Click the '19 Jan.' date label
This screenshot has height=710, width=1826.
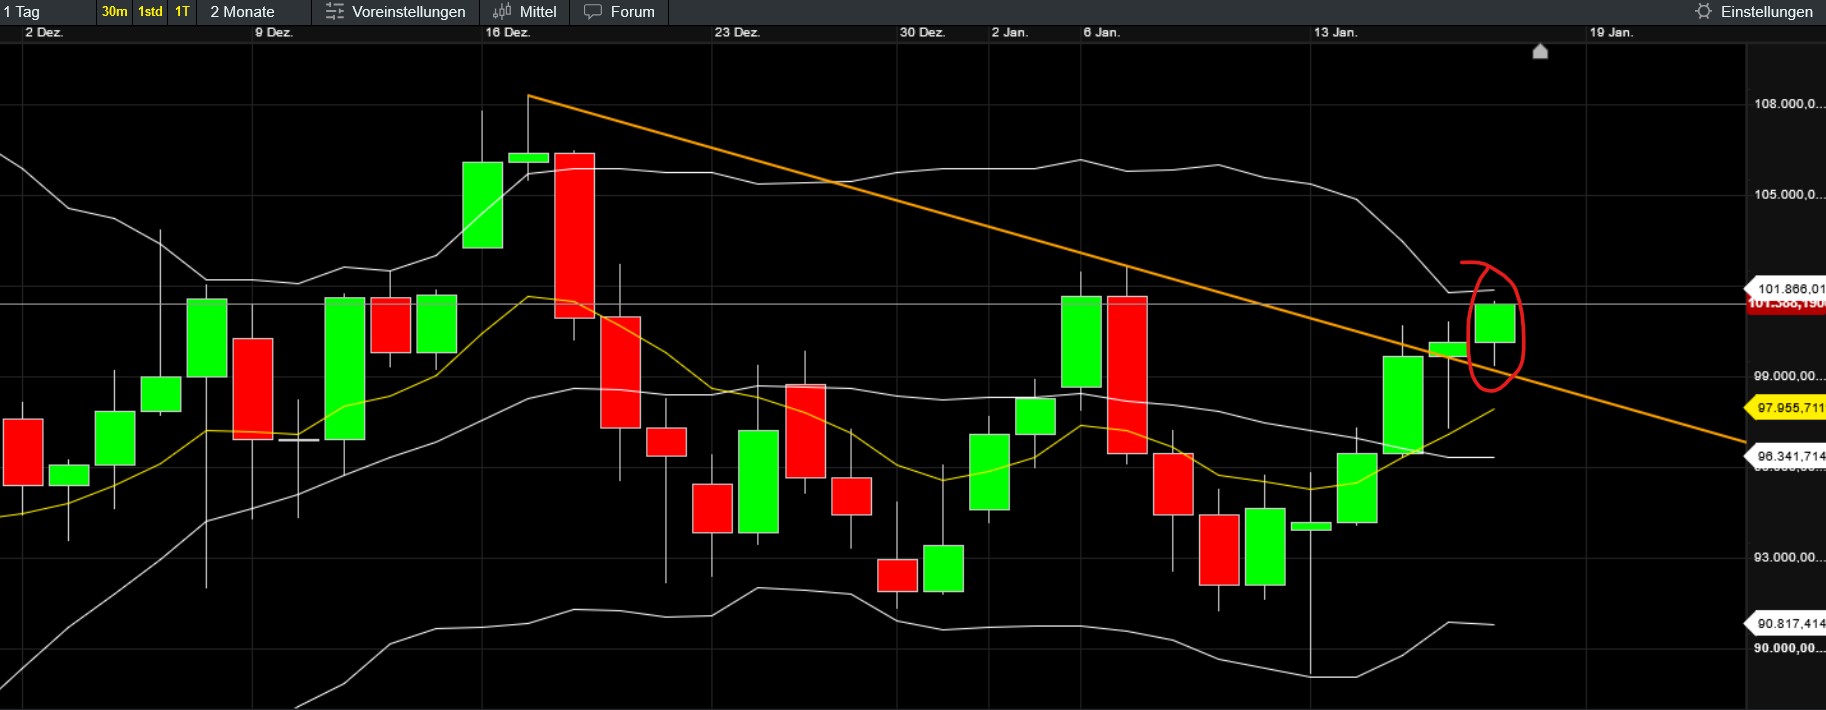click(1611, 33)
